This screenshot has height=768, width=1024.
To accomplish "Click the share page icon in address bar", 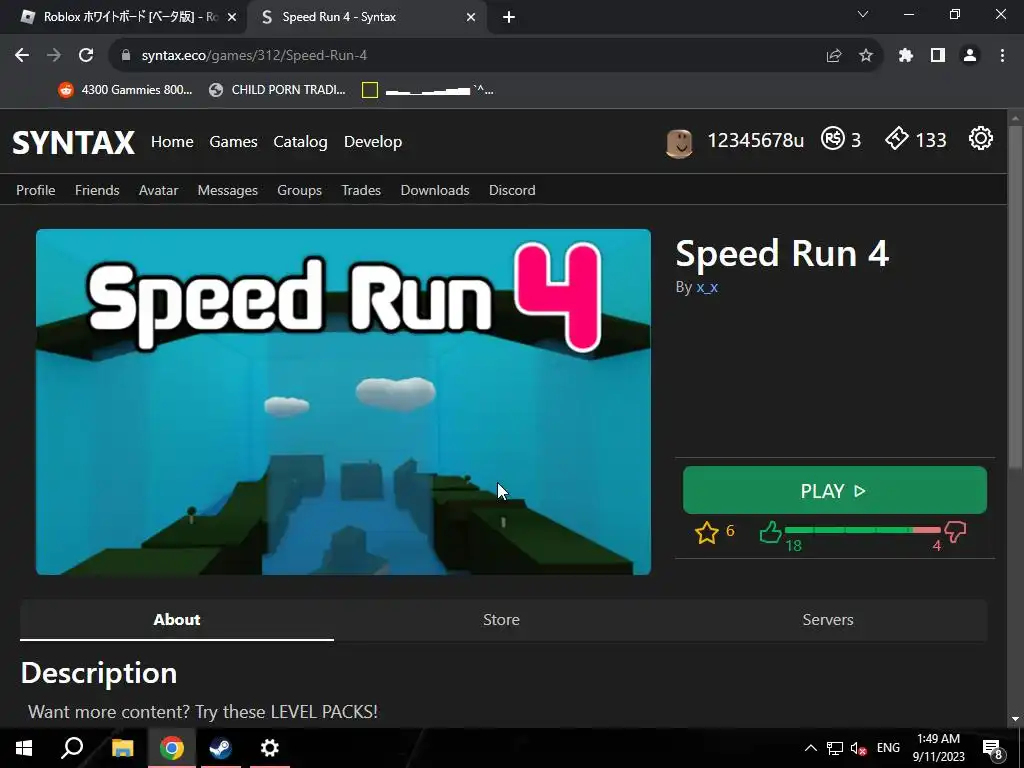I will coord(834,56).
